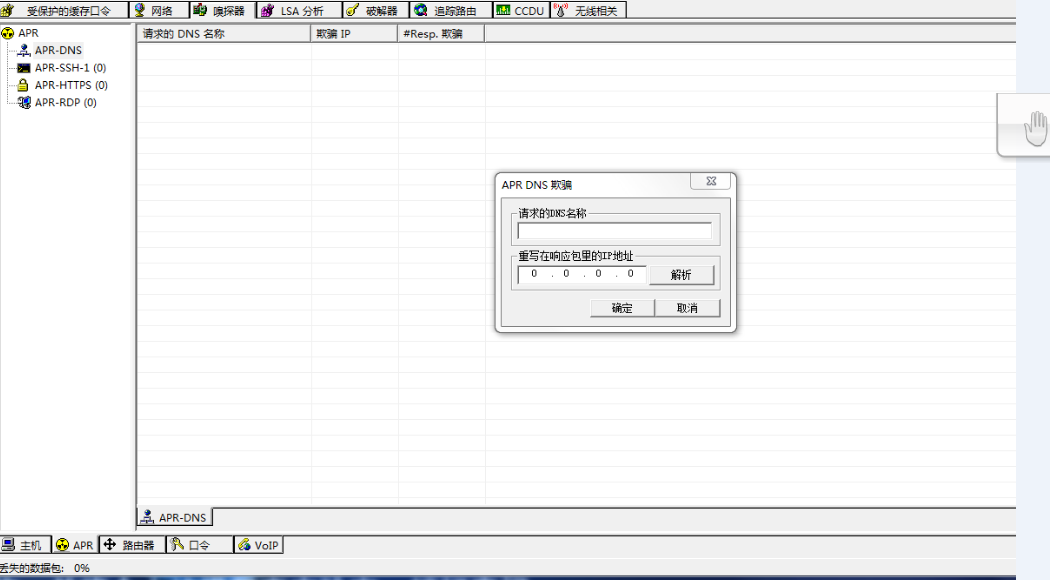The image size is (1050, 580).
Task: Open the LSA 分析 tab
Action: [x=299, y=10]
